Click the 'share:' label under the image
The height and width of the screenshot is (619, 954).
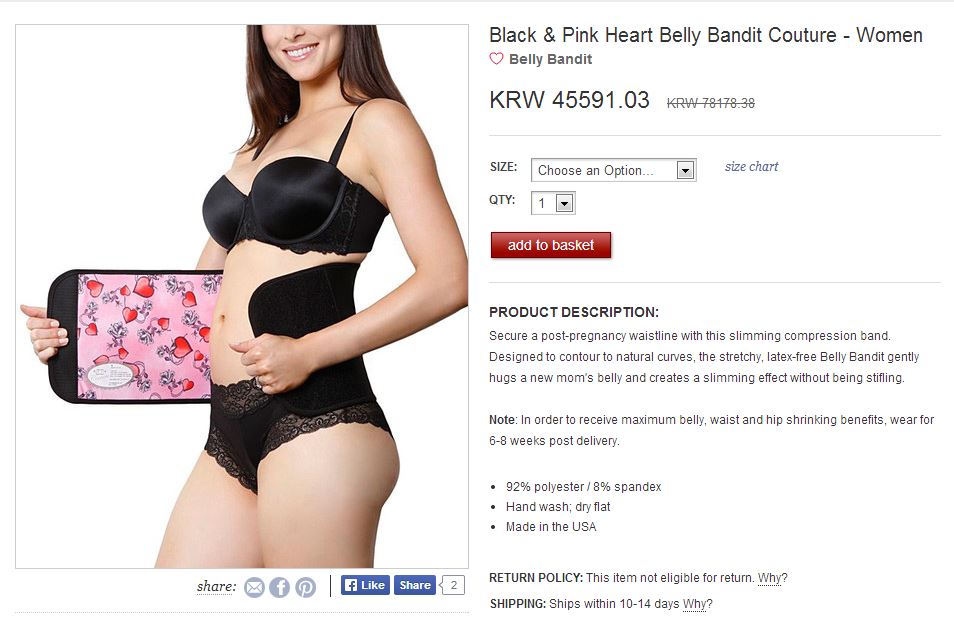tap(217, 586)
